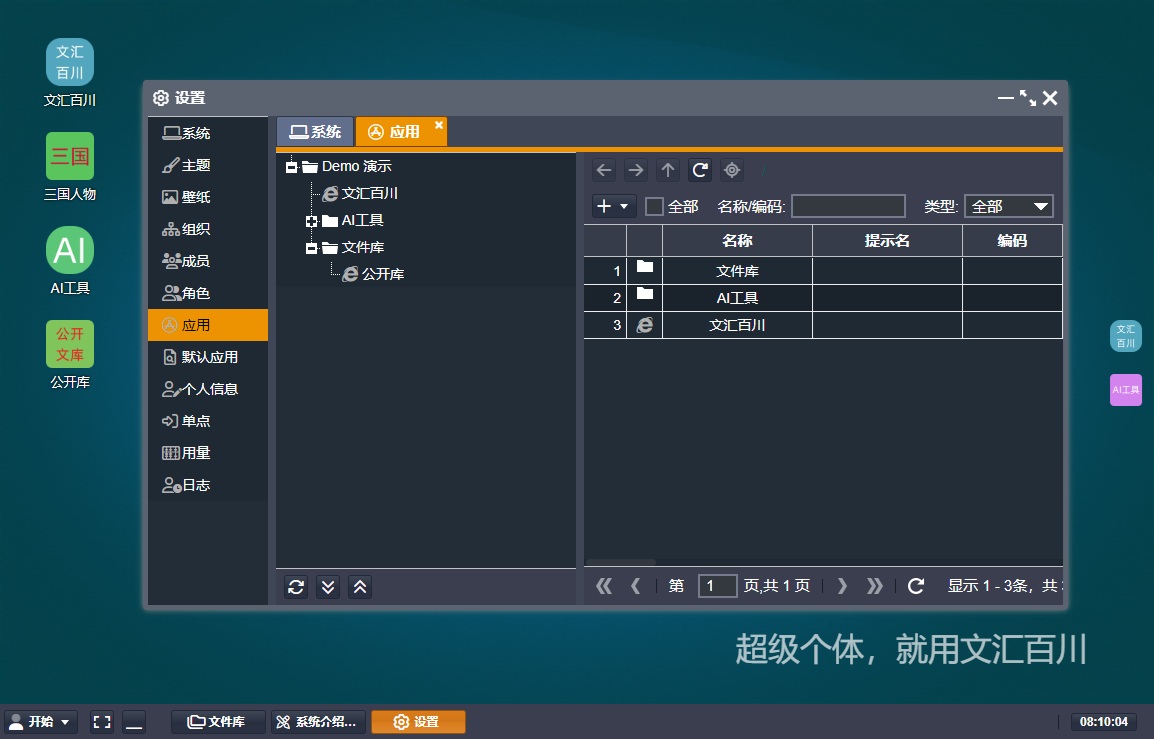Open the AI工具 app from the desktop
Viewport: 1154px width, 739px height.
(69, 251)
